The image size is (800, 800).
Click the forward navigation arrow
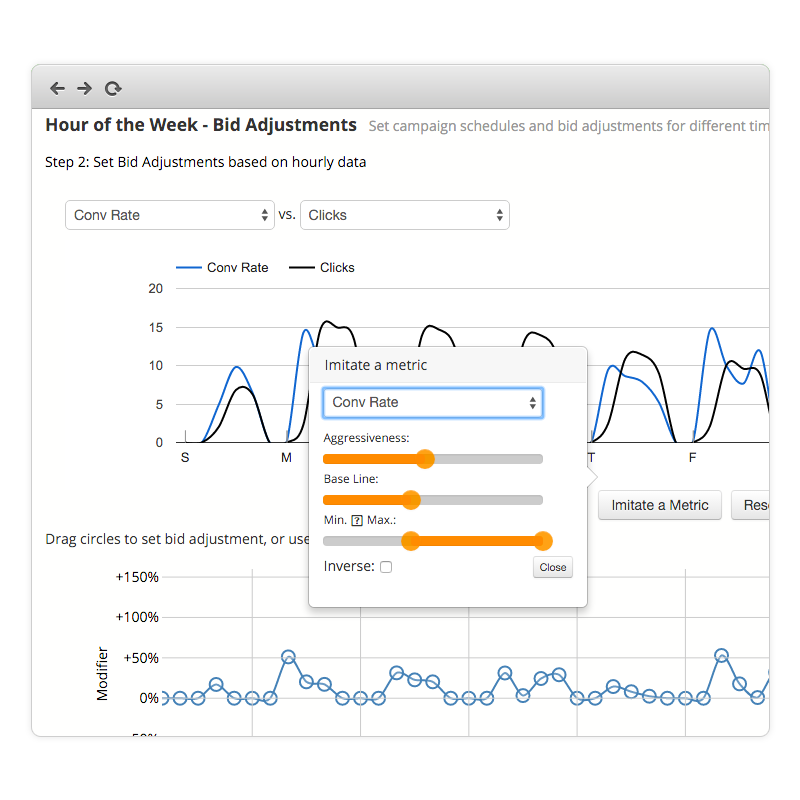click(x=84, y=88)
